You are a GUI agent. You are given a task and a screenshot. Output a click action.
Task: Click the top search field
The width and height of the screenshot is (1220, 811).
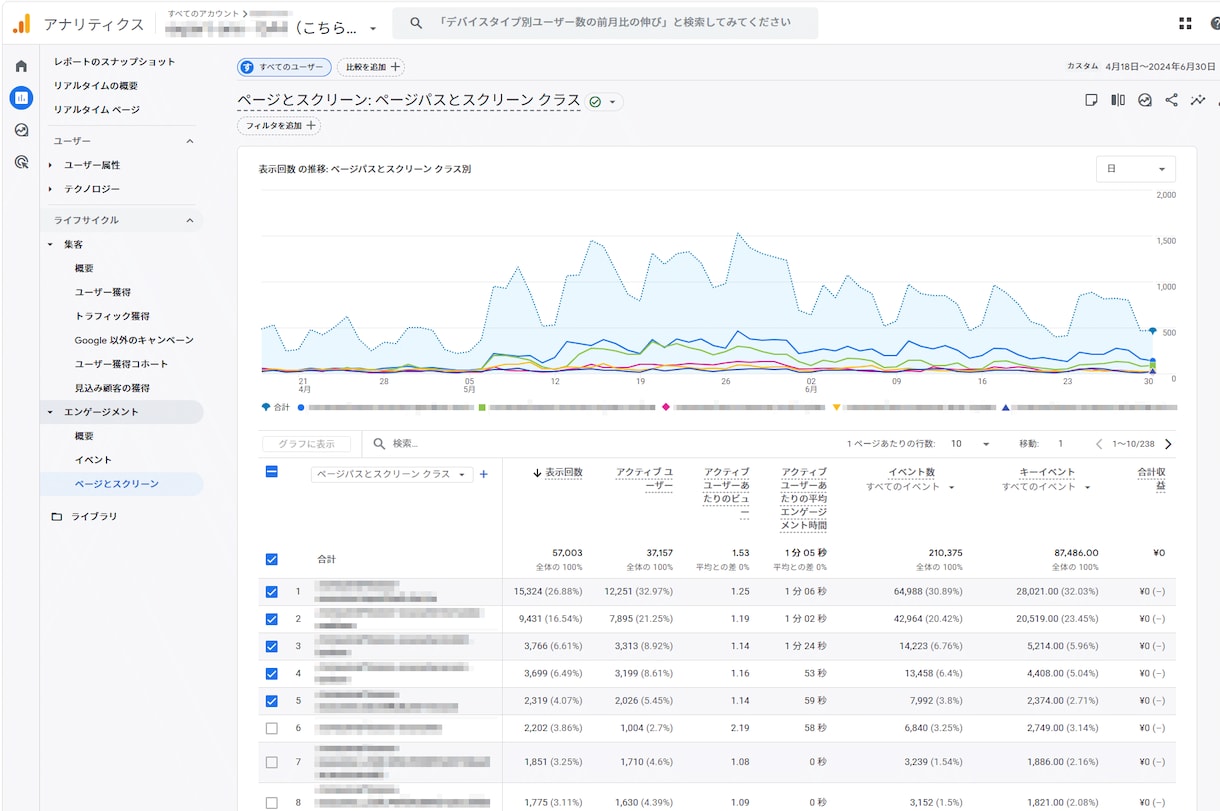point(605,22)
